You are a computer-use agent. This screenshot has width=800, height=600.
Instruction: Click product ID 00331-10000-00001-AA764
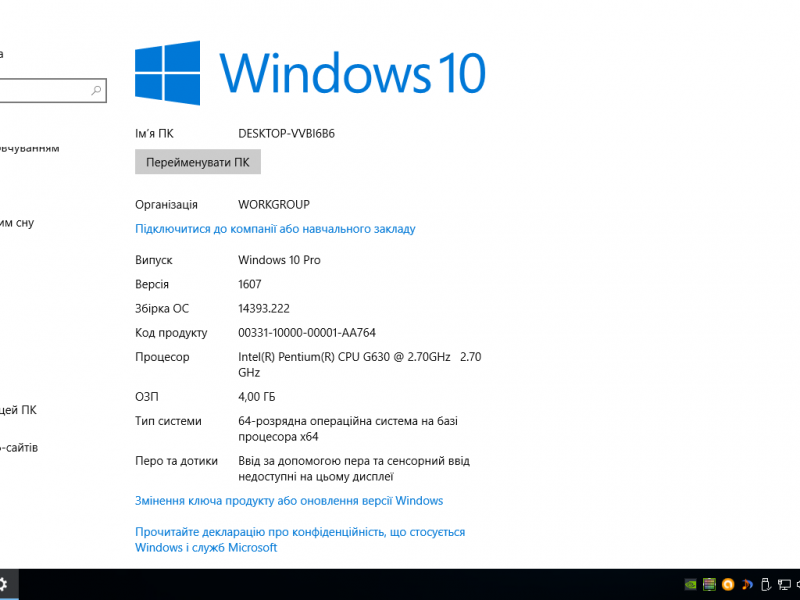(x=307, y=333)
